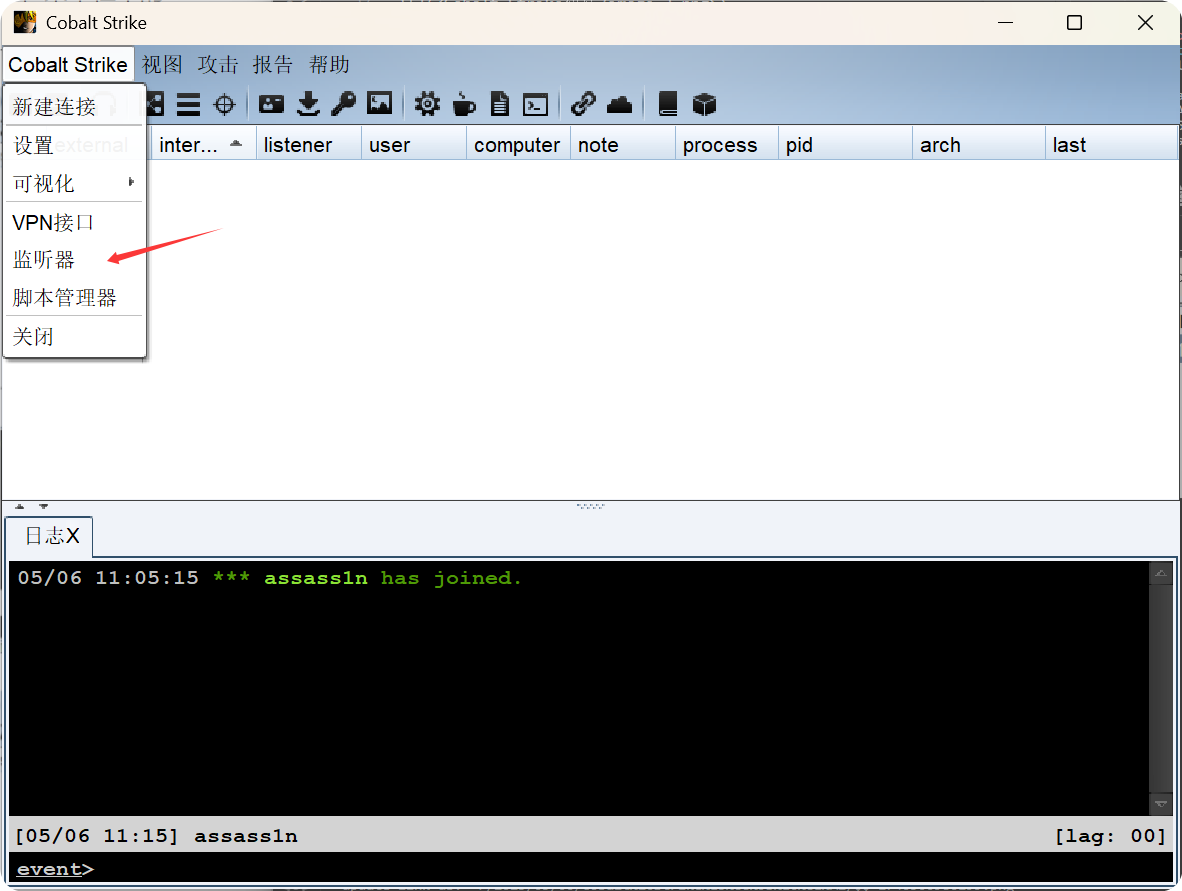The height and width of the screenshot is (891, 1182).
Task: Click the log scrollbar up arrow
Action: point(1161,574)
